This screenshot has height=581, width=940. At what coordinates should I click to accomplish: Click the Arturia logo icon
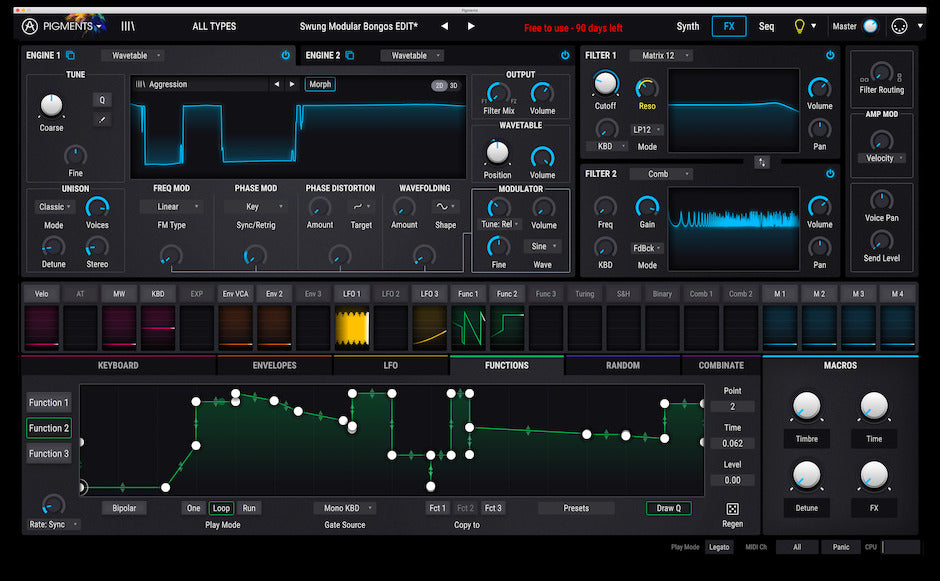tap(26, 25)
